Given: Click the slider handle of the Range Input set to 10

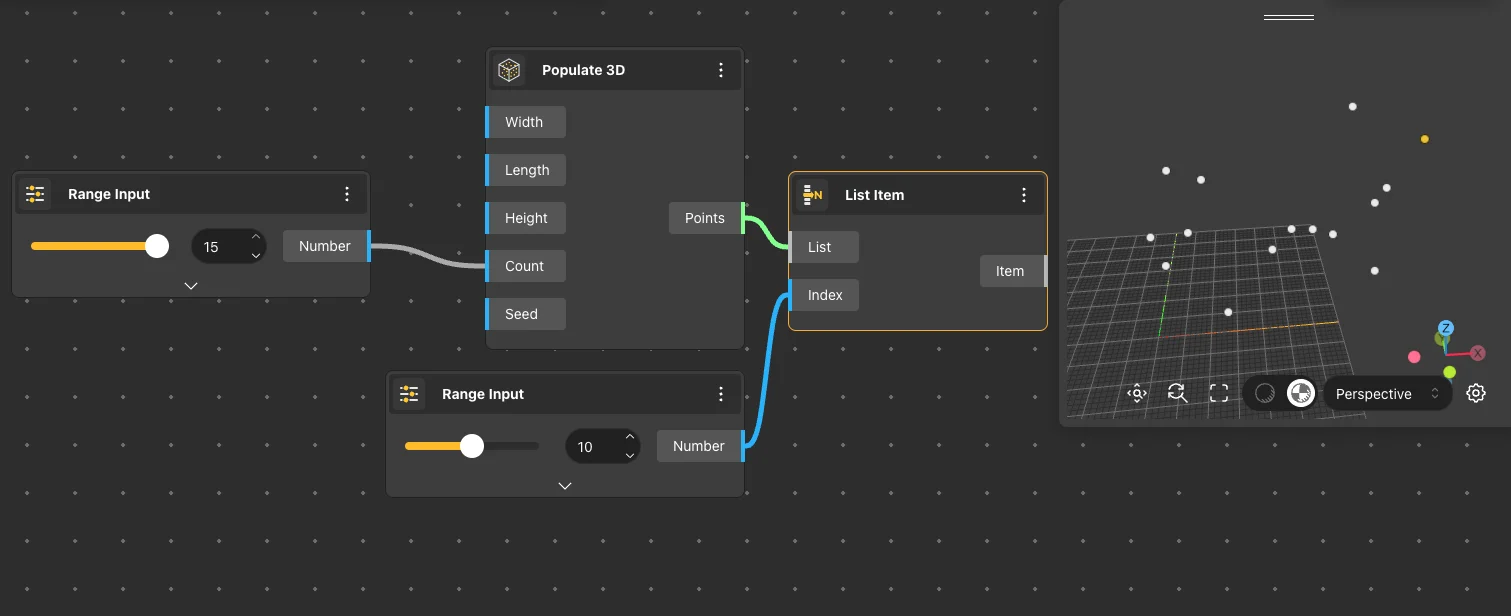Looking at the screenshot, I should pyautogui.click(x=472, y=446).
